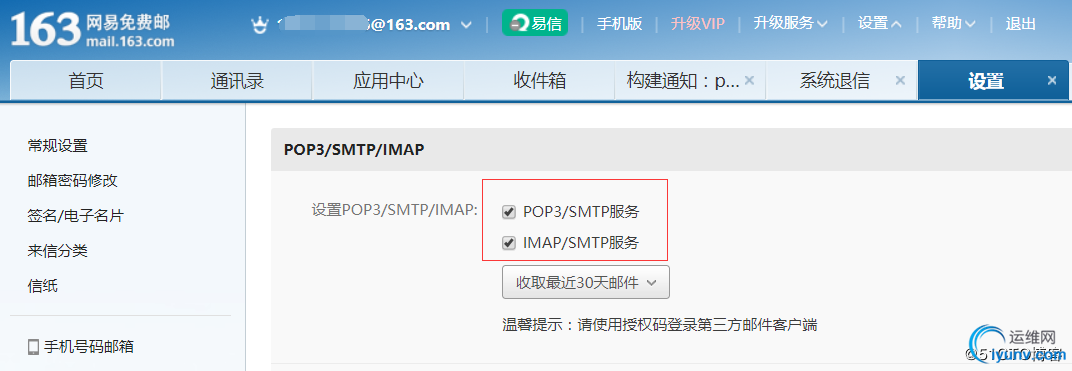
Task: Expand the account email dropdown arrow
Action: click(x=466, y=25)
